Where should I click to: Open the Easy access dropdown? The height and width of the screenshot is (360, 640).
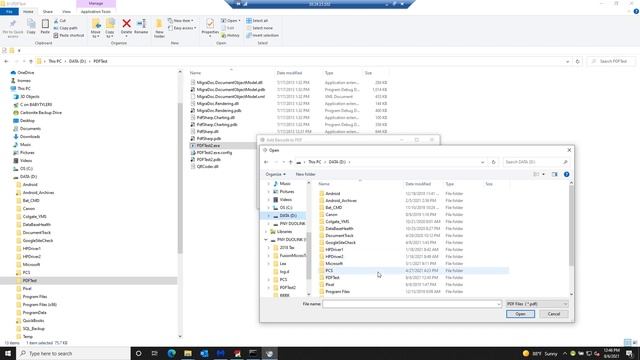(x=182, y=28)
